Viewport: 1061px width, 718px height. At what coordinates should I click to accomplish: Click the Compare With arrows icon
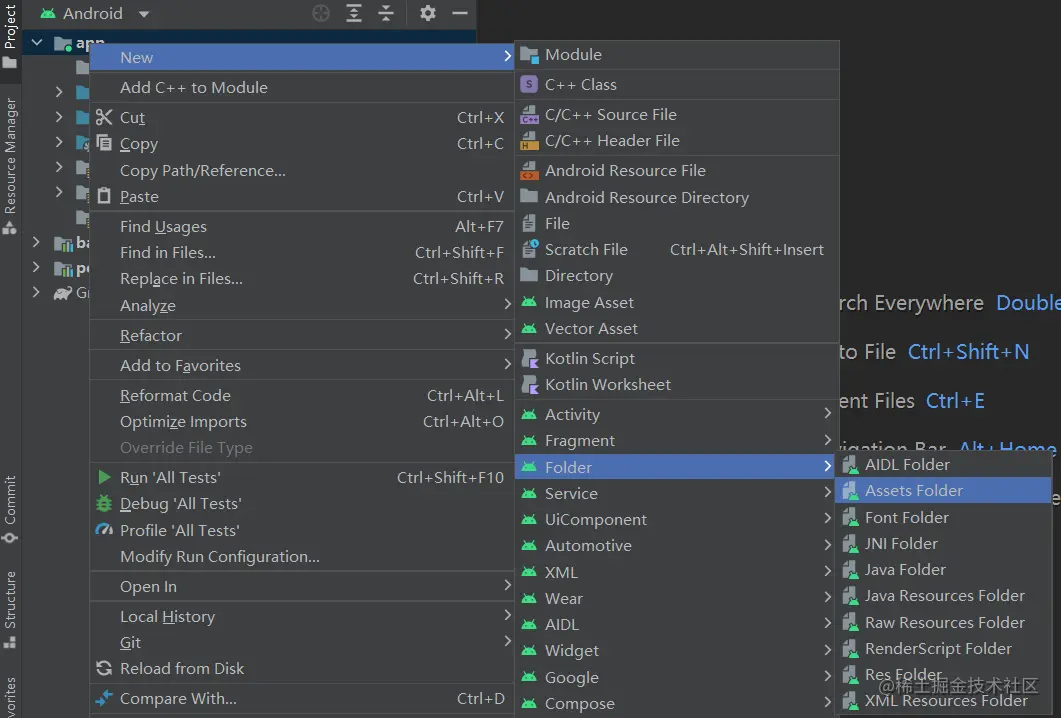(104, 698)
